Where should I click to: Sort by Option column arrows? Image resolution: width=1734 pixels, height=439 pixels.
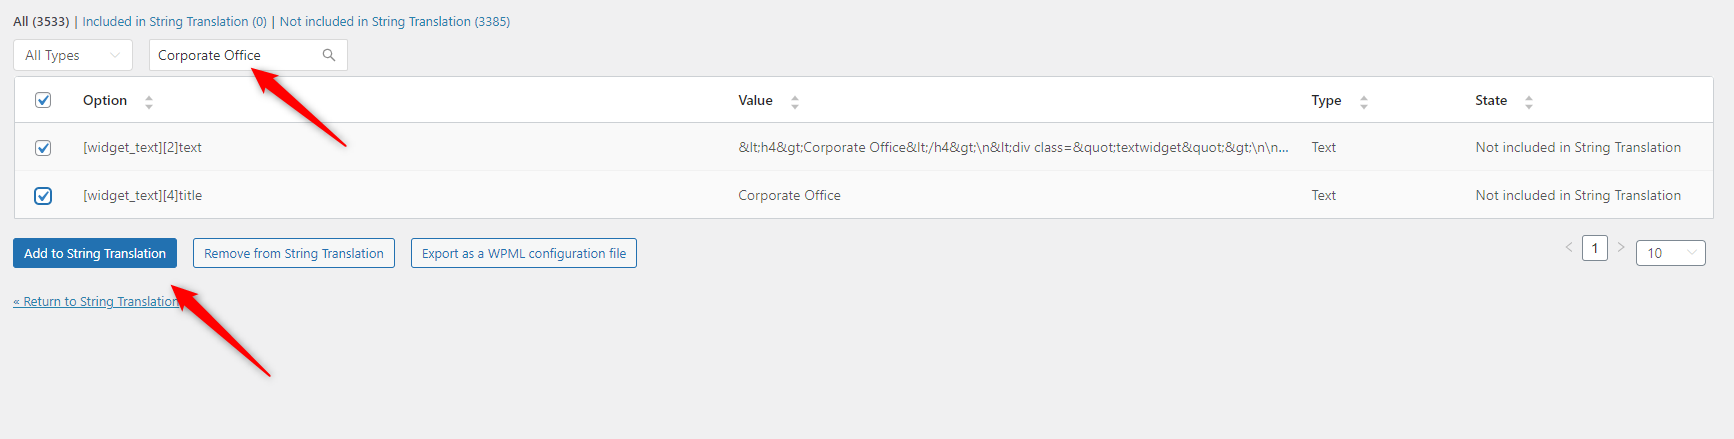click(x=149, y=101)
